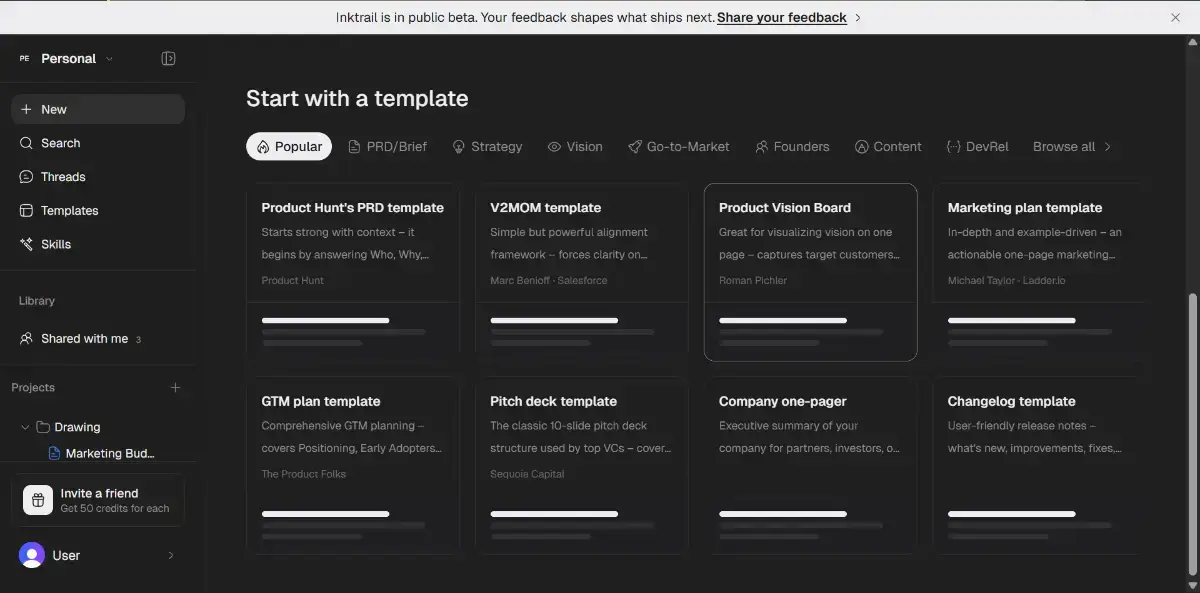Click the vertical scrollbar thumb
Image resolution: width=1200 pixels, height=593 pixels.
(1191, 433)
